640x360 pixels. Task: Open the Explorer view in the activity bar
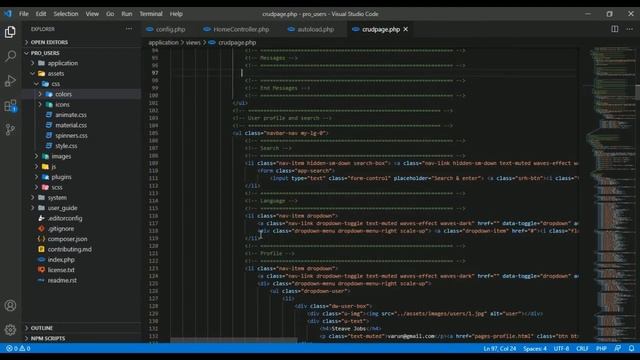coord(10,32)
